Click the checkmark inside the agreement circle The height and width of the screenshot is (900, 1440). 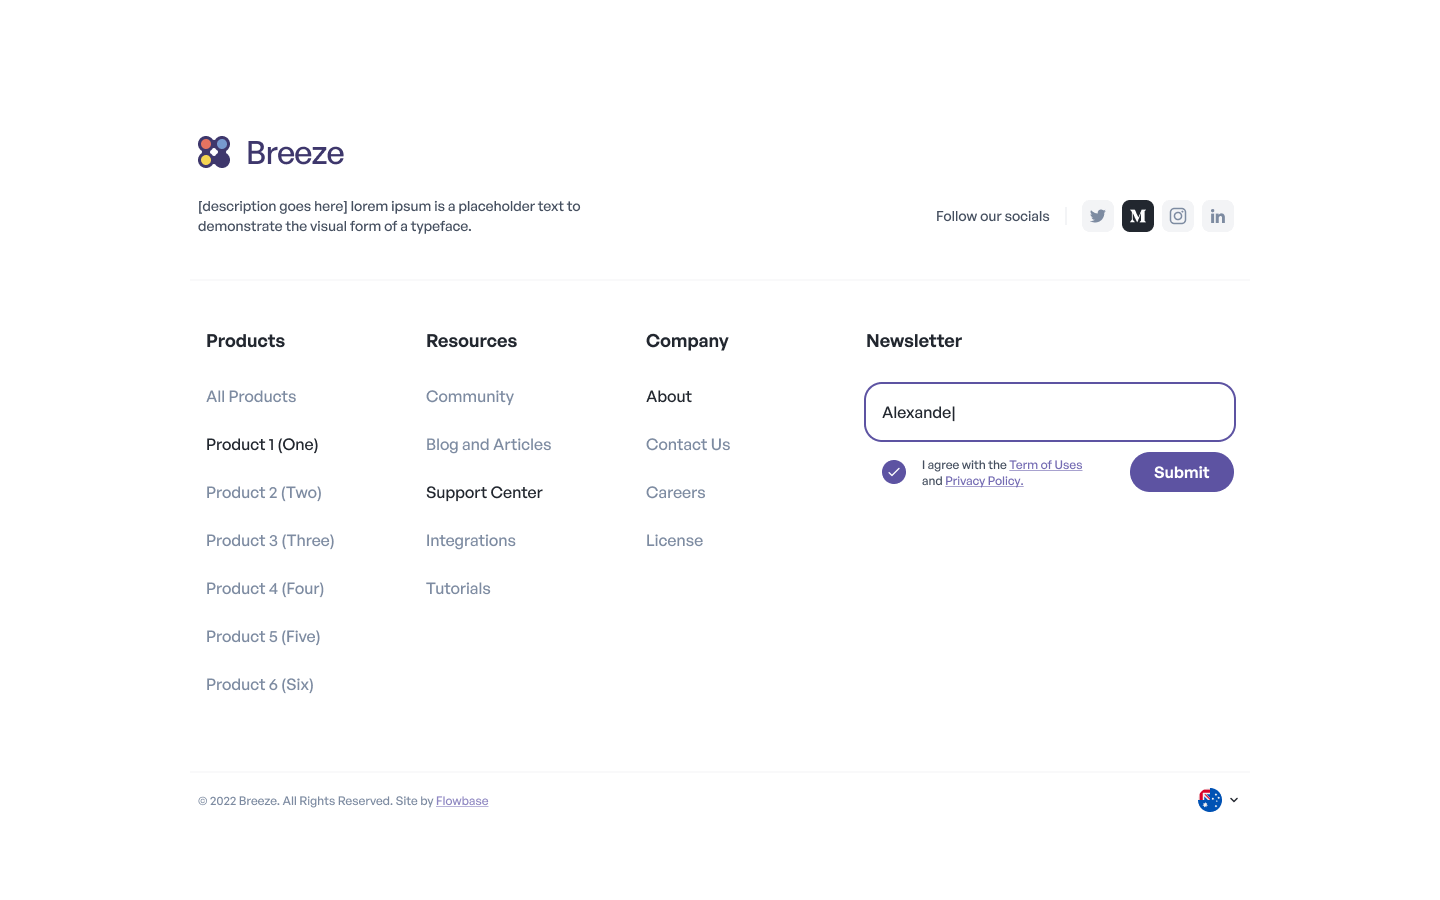893,471
